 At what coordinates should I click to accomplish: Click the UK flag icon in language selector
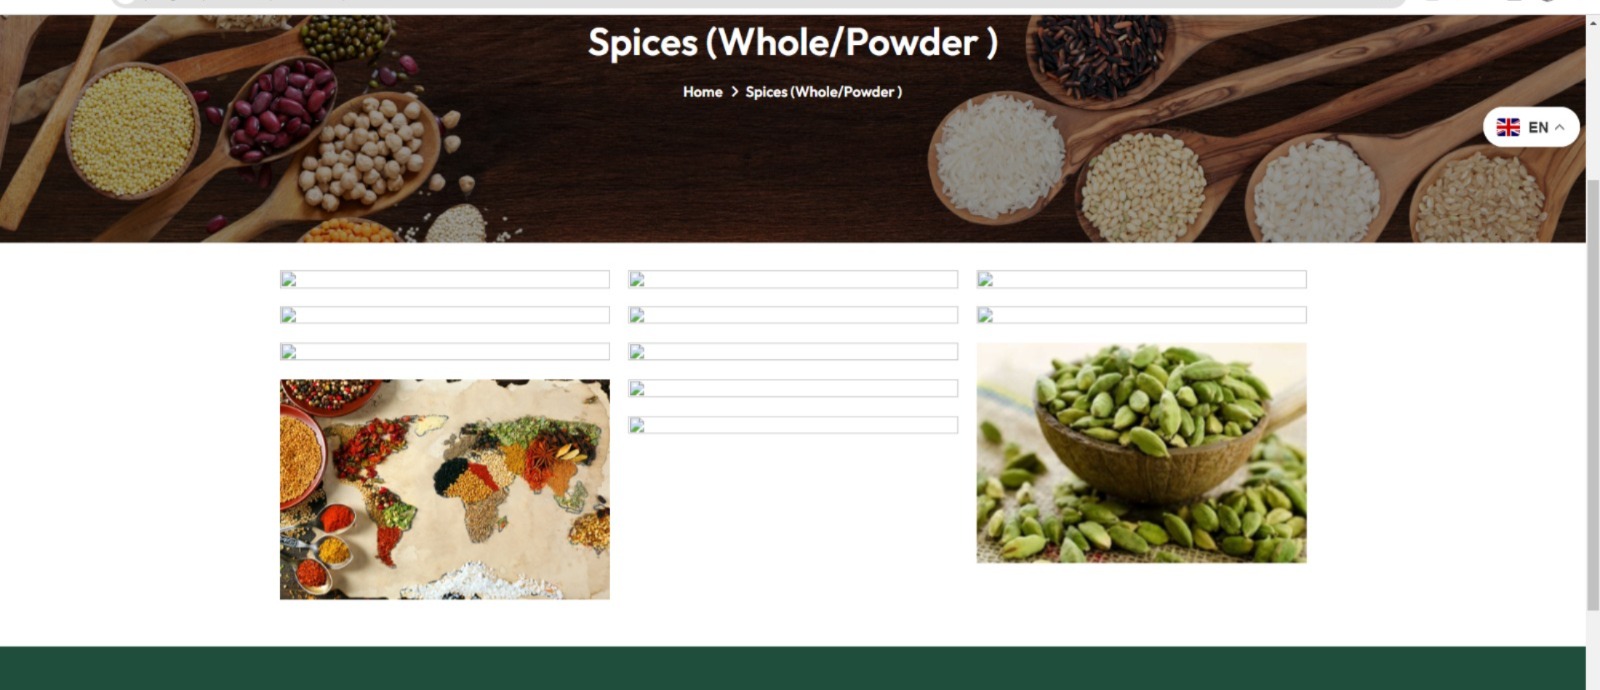(x=1508, y=127)
